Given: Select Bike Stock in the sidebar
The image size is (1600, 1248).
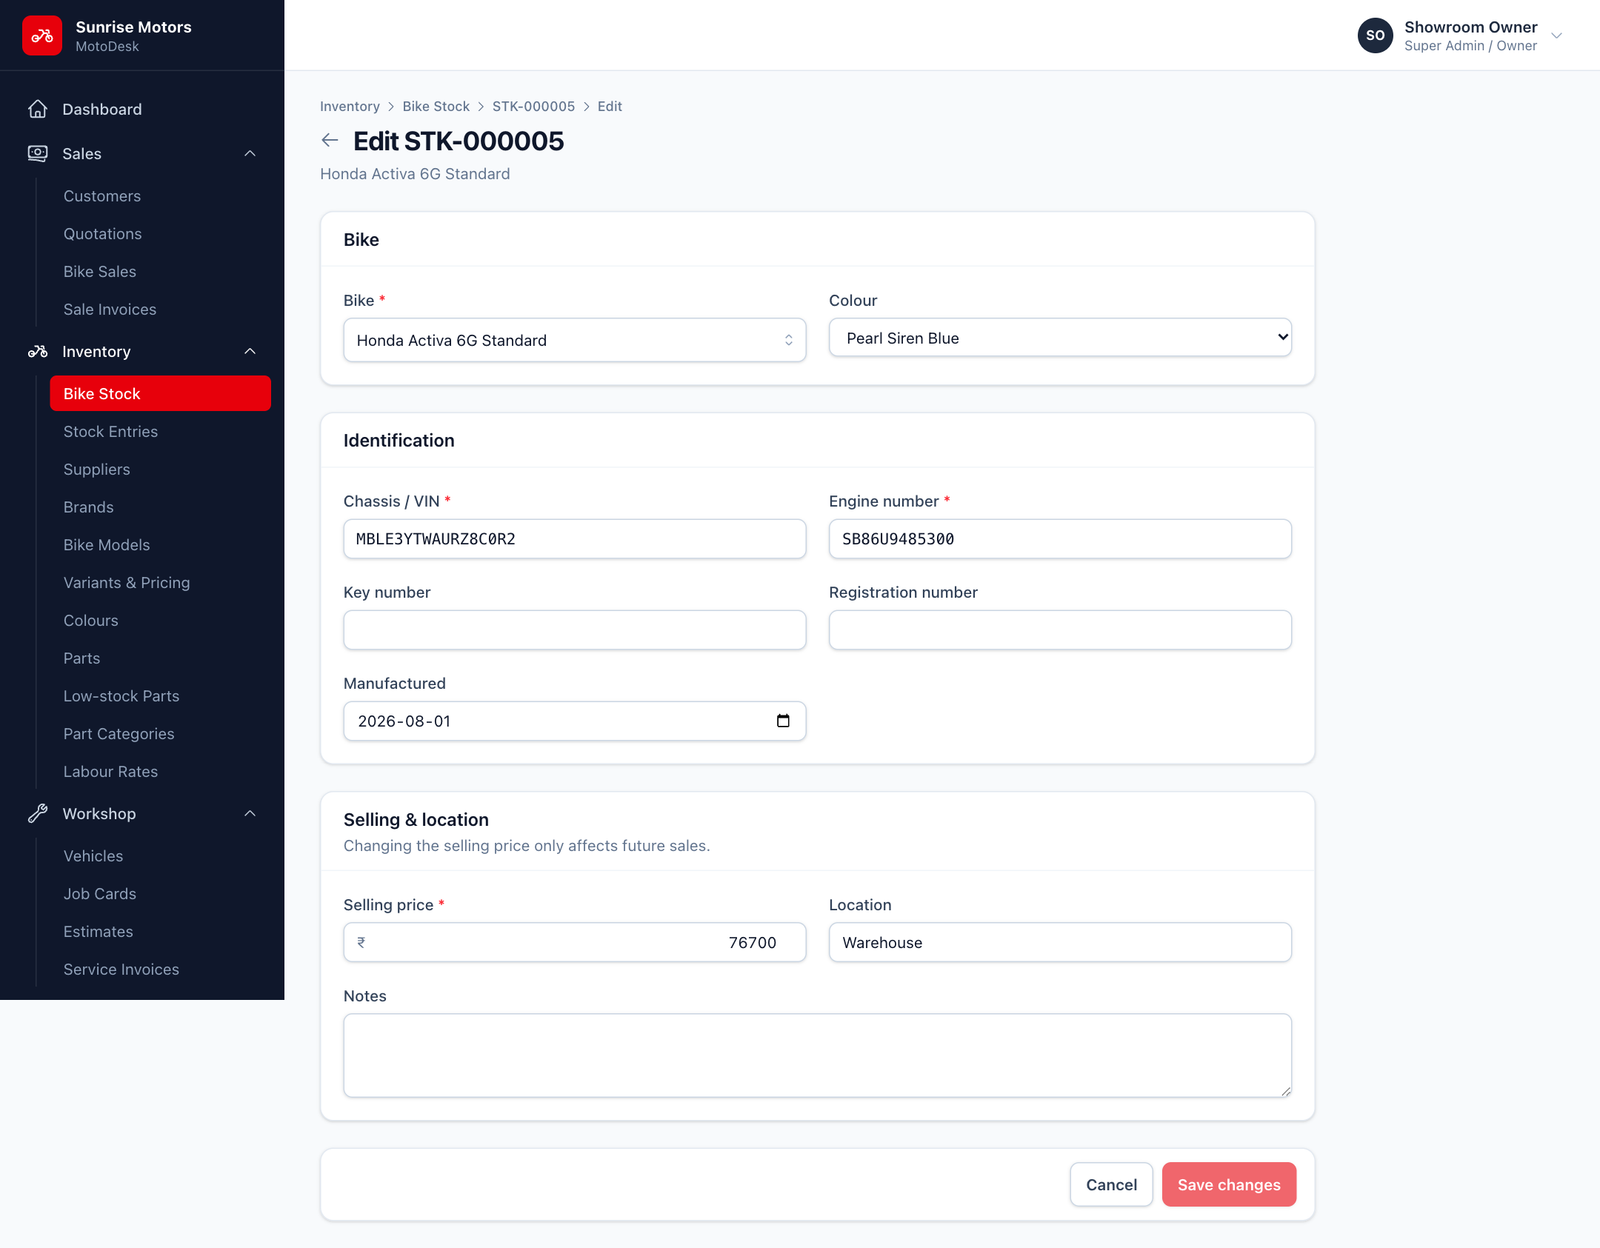Looking at the screenshot, I should coord(160,393).
